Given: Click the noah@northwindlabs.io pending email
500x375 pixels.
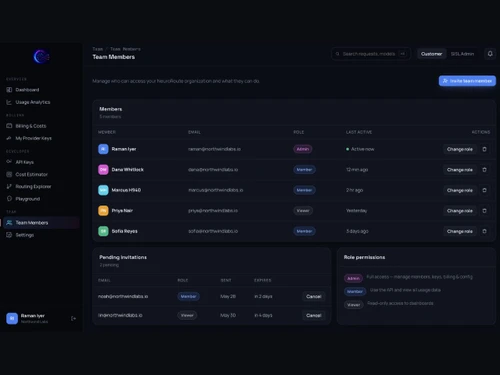Looking at the screenshot, I should (x=123, y=296).
